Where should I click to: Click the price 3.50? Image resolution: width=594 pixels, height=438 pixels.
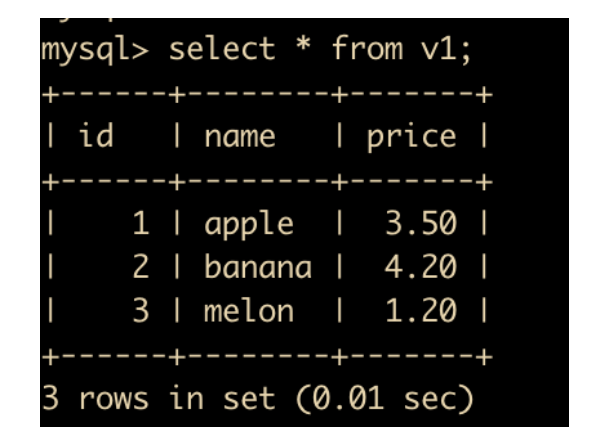click(421, 223)
